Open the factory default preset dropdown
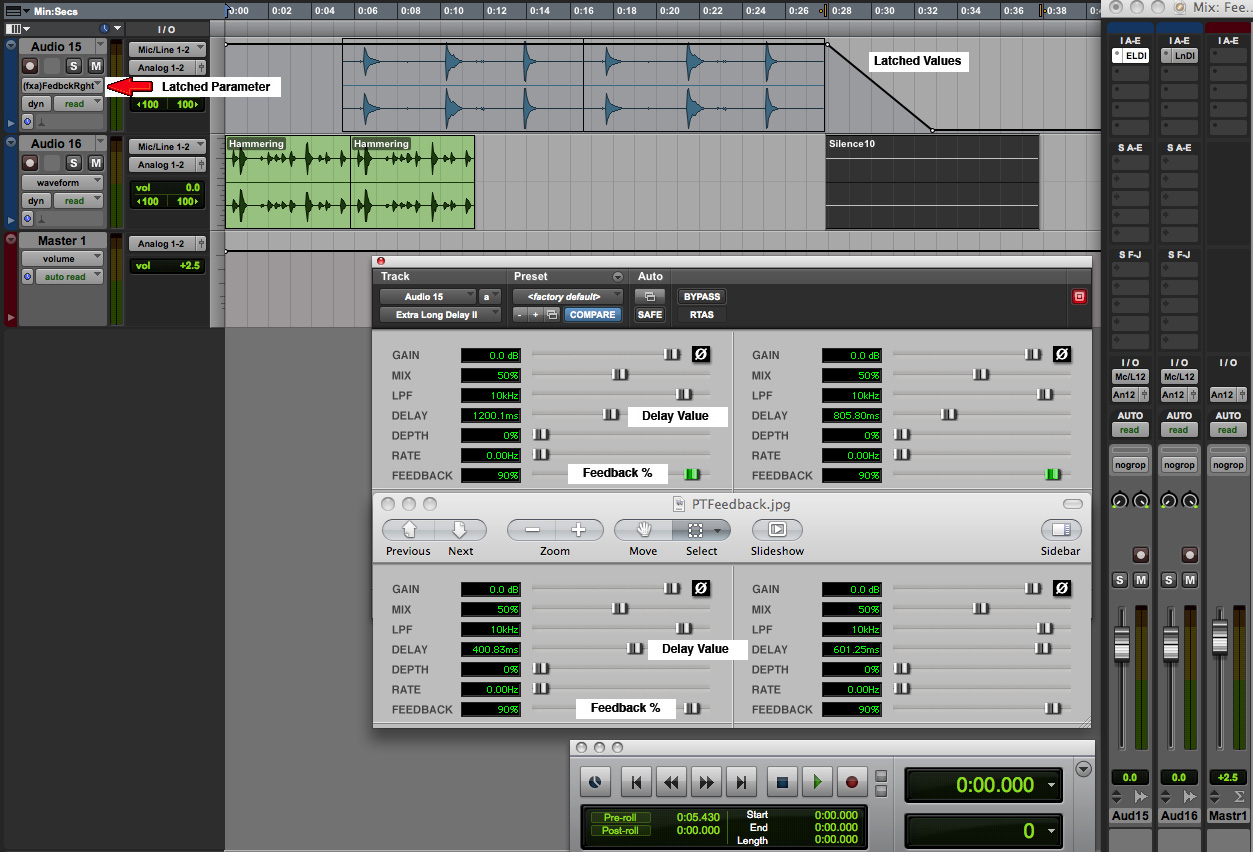Screen dimensions: 1253x852 tap(568, 297)
